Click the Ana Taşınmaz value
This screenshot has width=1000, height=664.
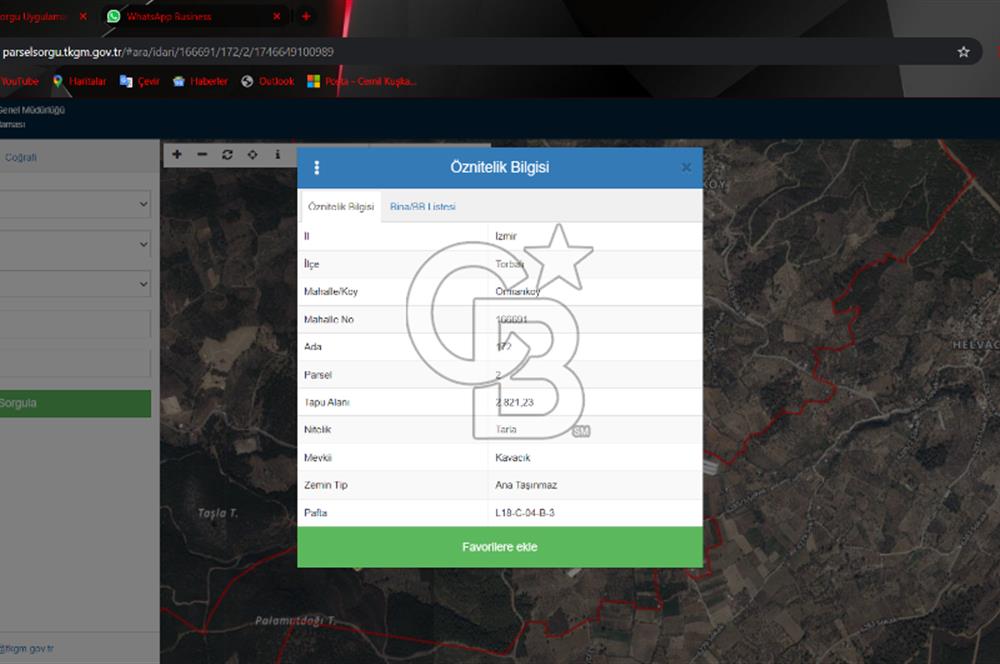click(x=526, y=485)
